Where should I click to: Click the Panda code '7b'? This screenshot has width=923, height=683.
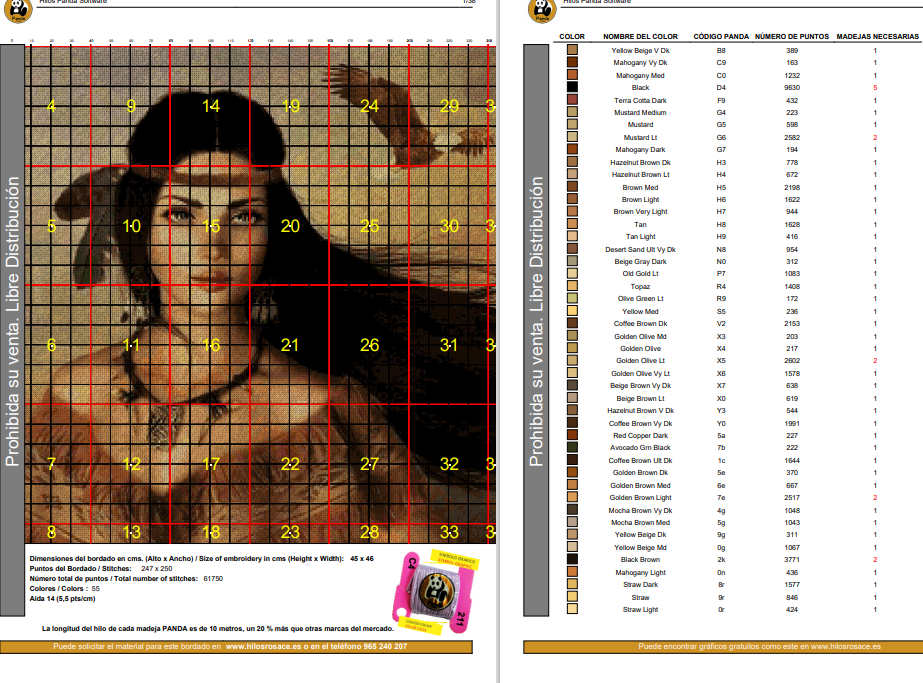click(721, 447)
